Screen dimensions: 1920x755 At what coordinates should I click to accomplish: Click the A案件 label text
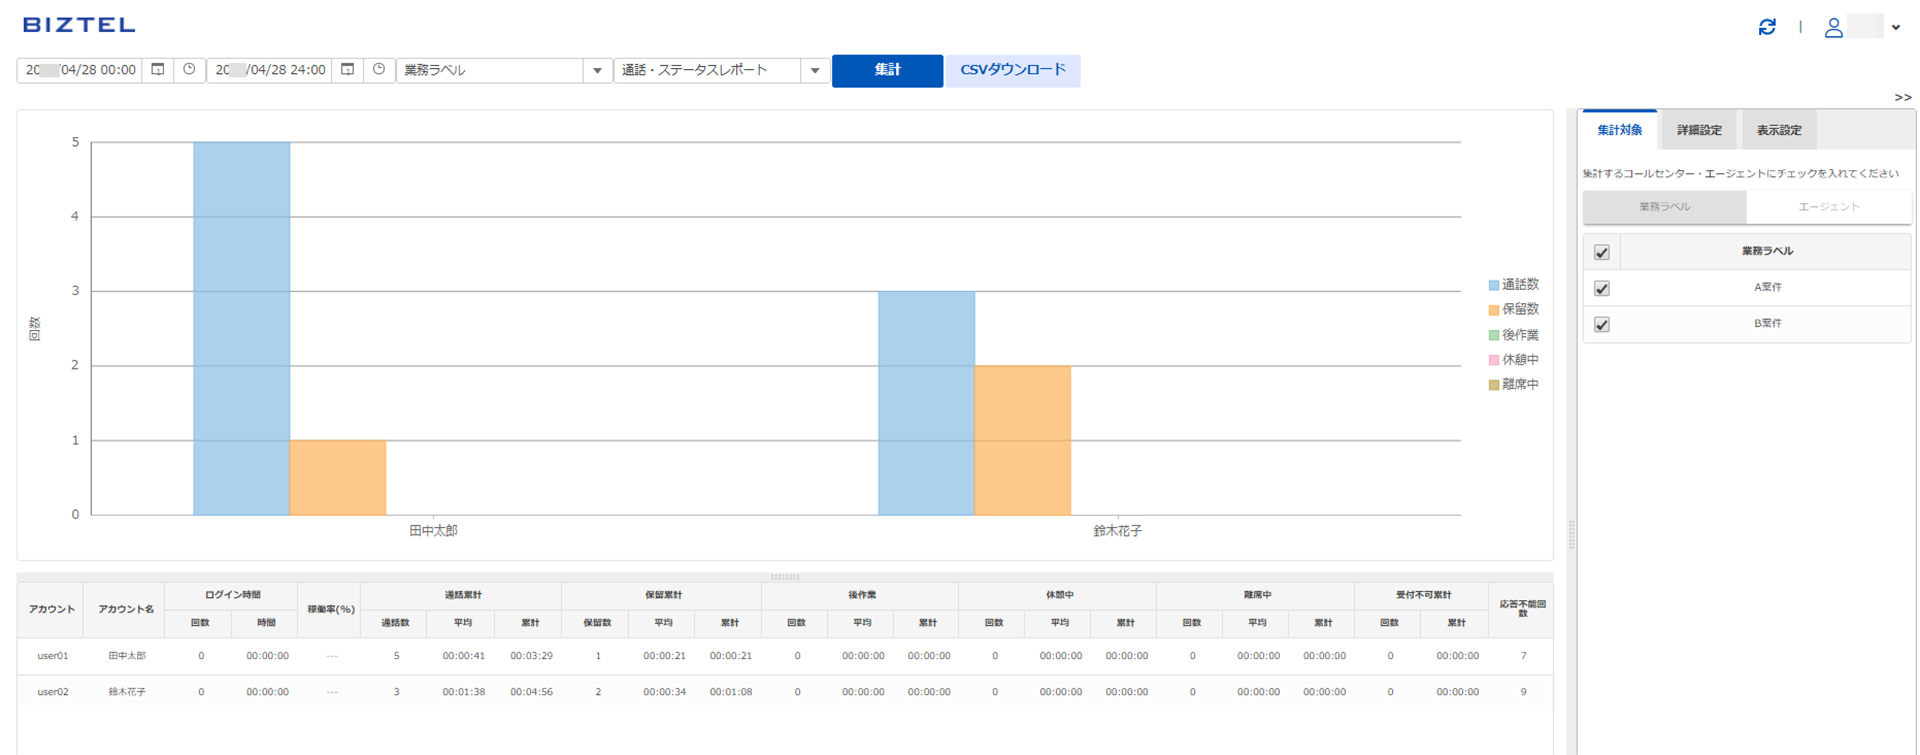tap(1767, 287)
